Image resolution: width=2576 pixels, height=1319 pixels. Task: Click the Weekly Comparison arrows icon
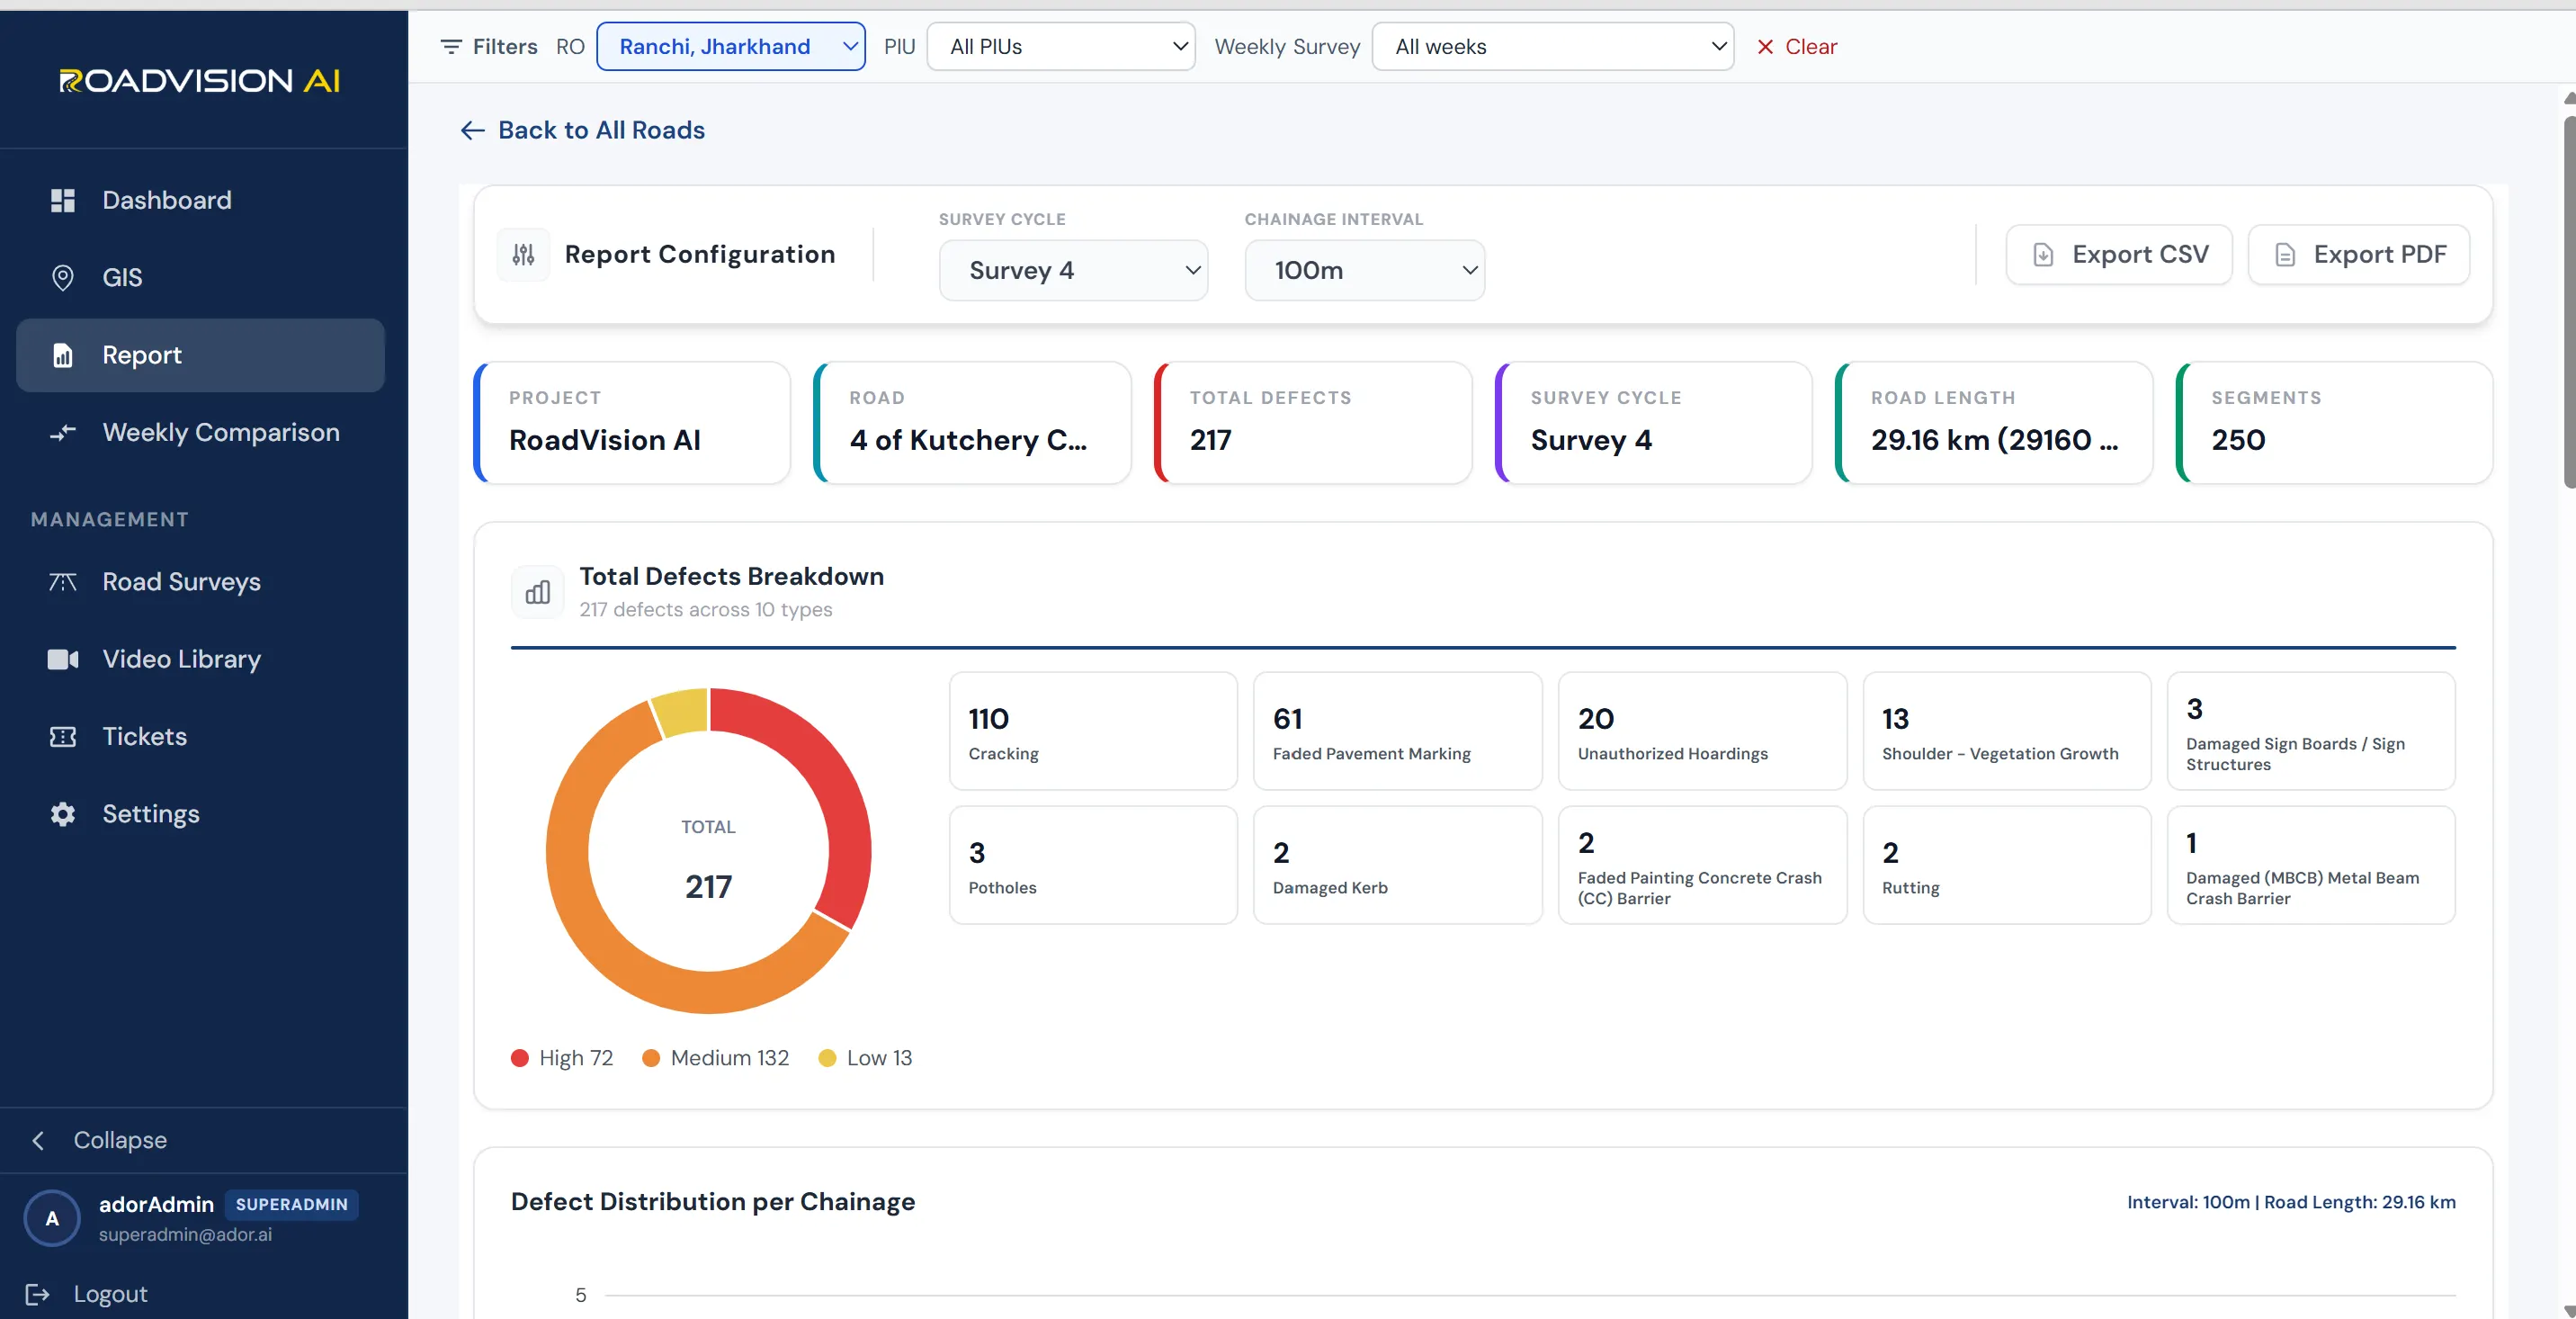(63, 432)
